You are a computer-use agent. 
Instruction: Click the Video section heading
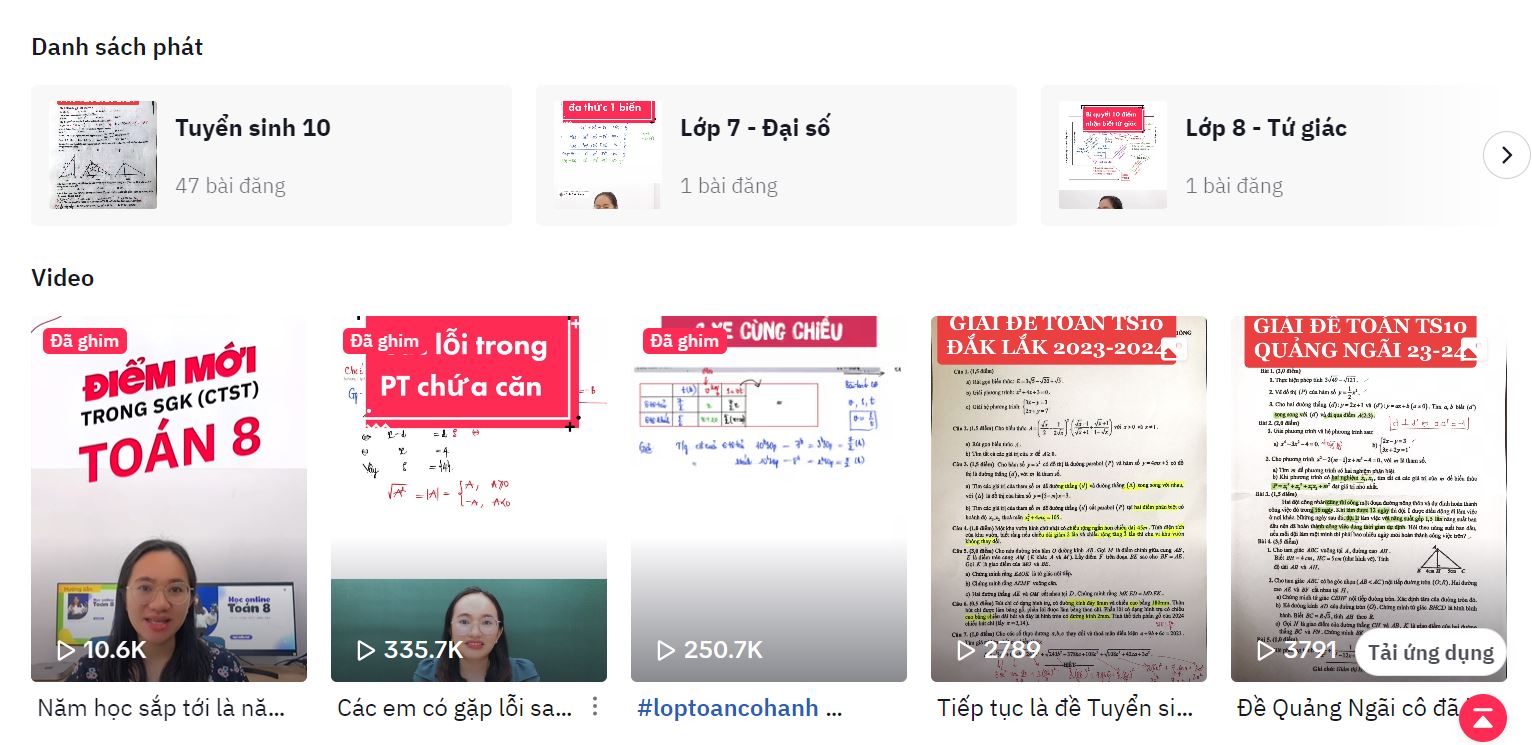63,278
